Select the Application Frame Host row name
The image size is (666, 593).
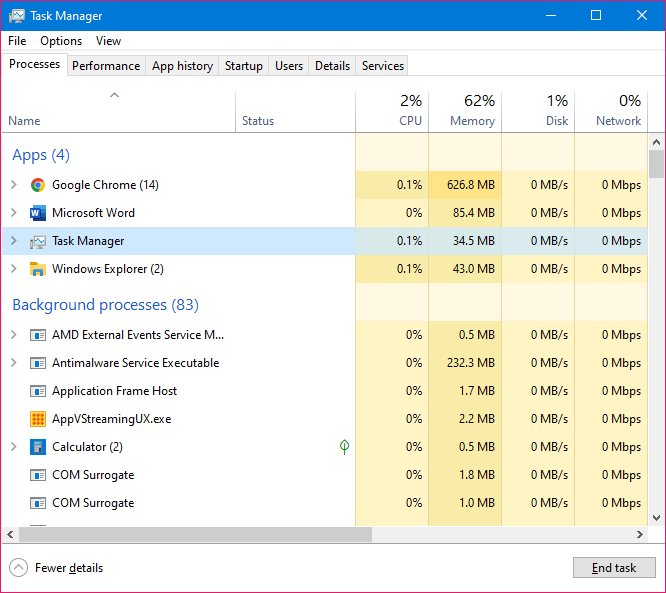coord(114,391)
